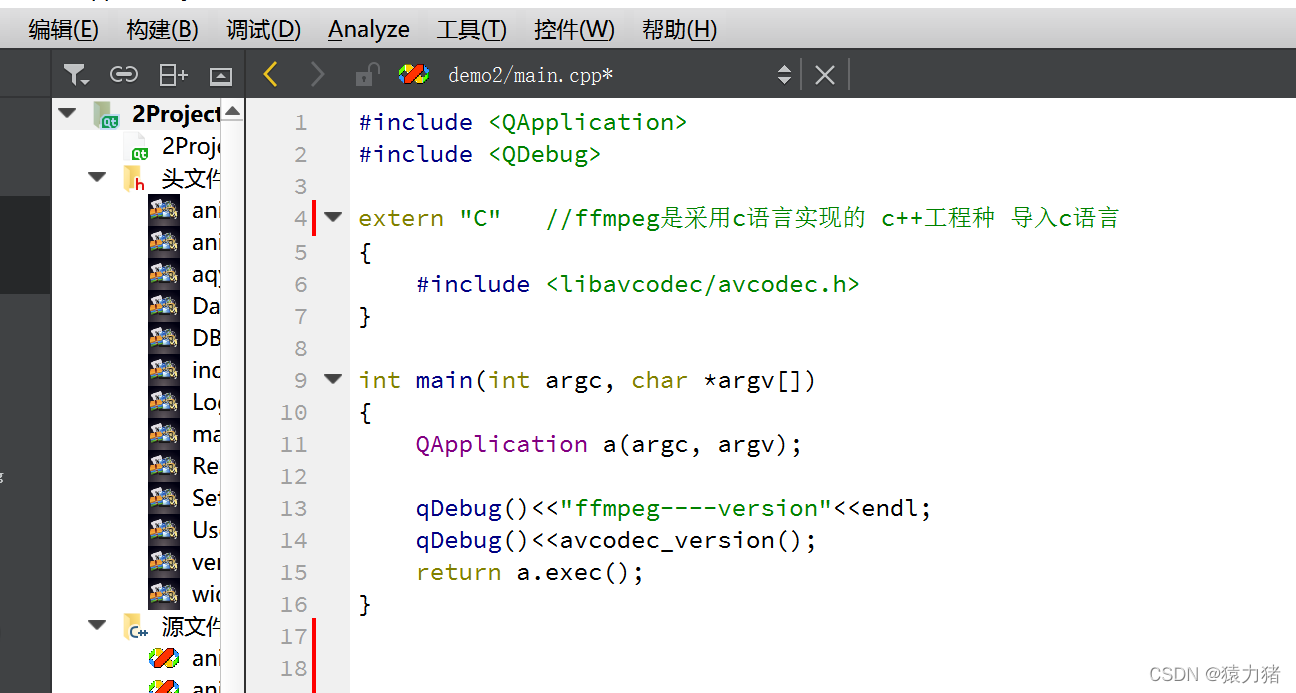Toggle the file writable lock icon
Screen dimensions: 1296x693
click(367, 74)
